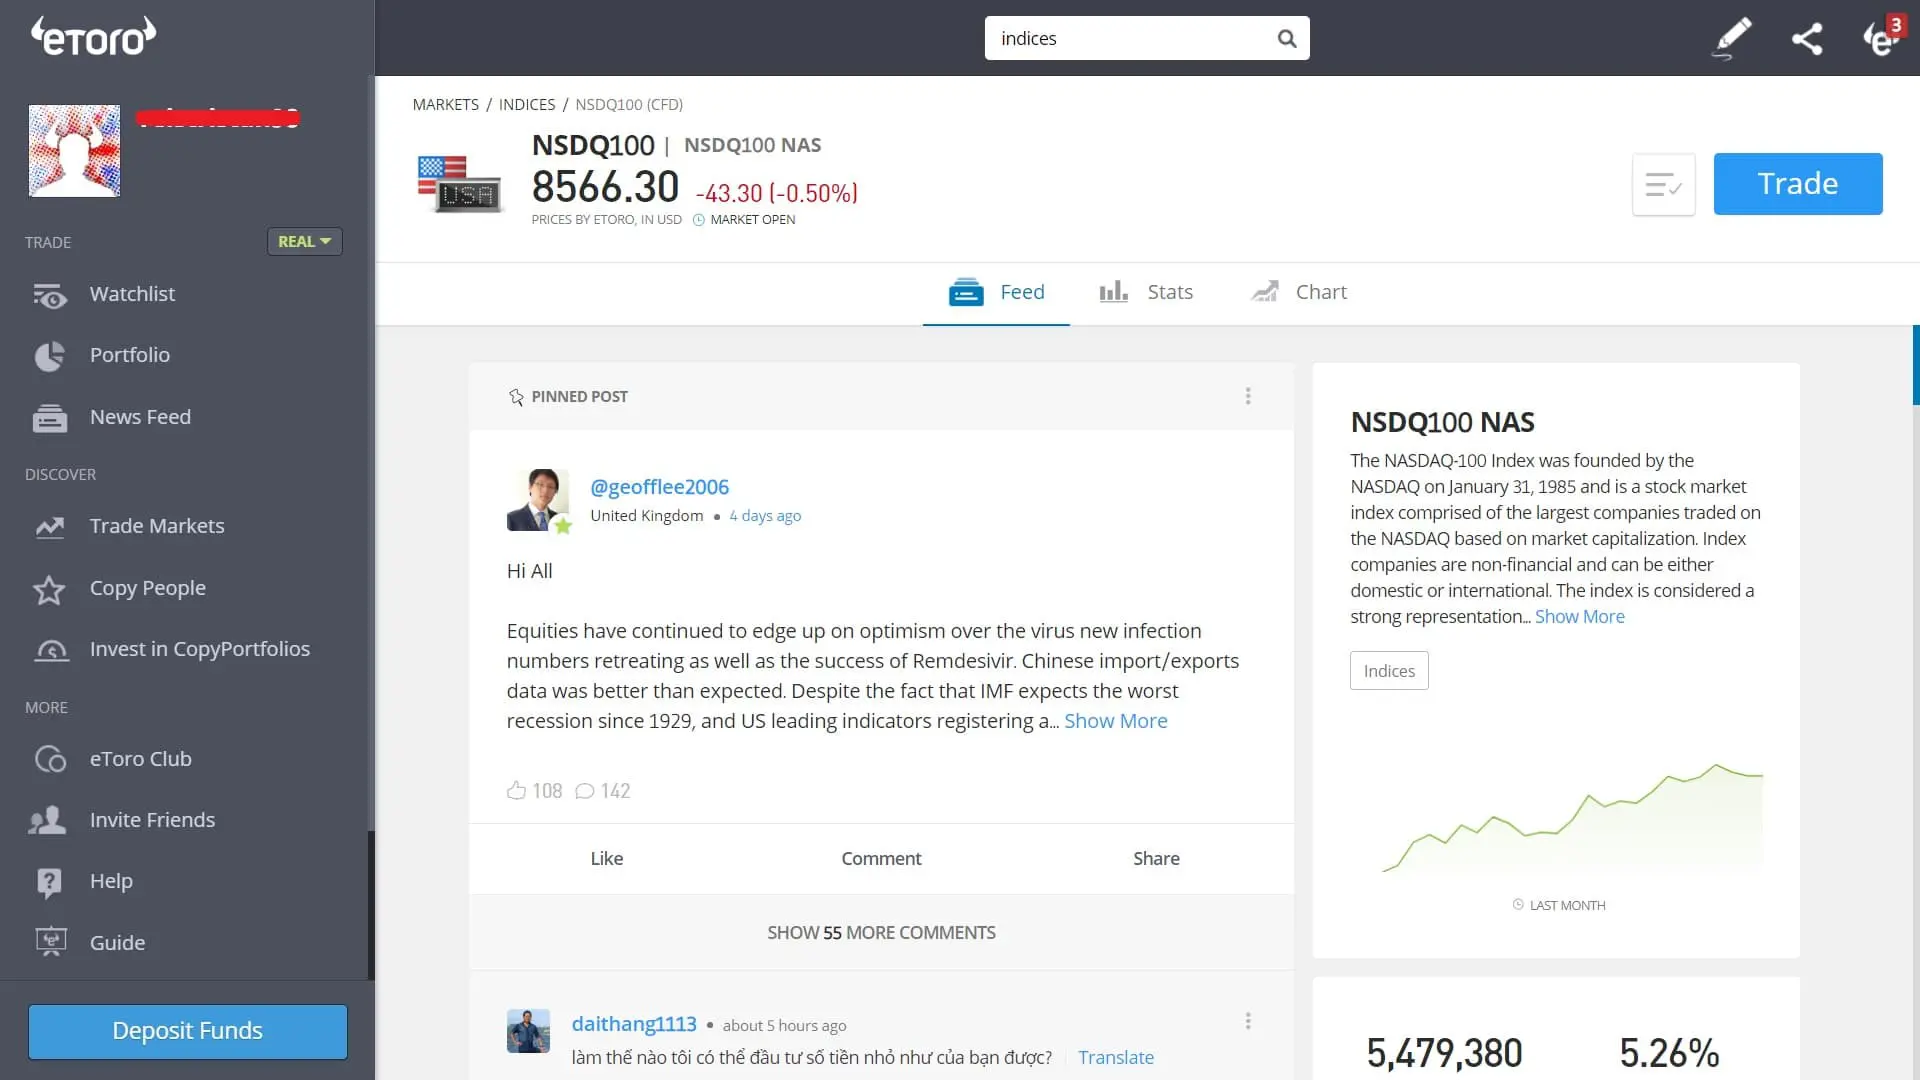Click the Share button on pinned post

[1156, 859]
